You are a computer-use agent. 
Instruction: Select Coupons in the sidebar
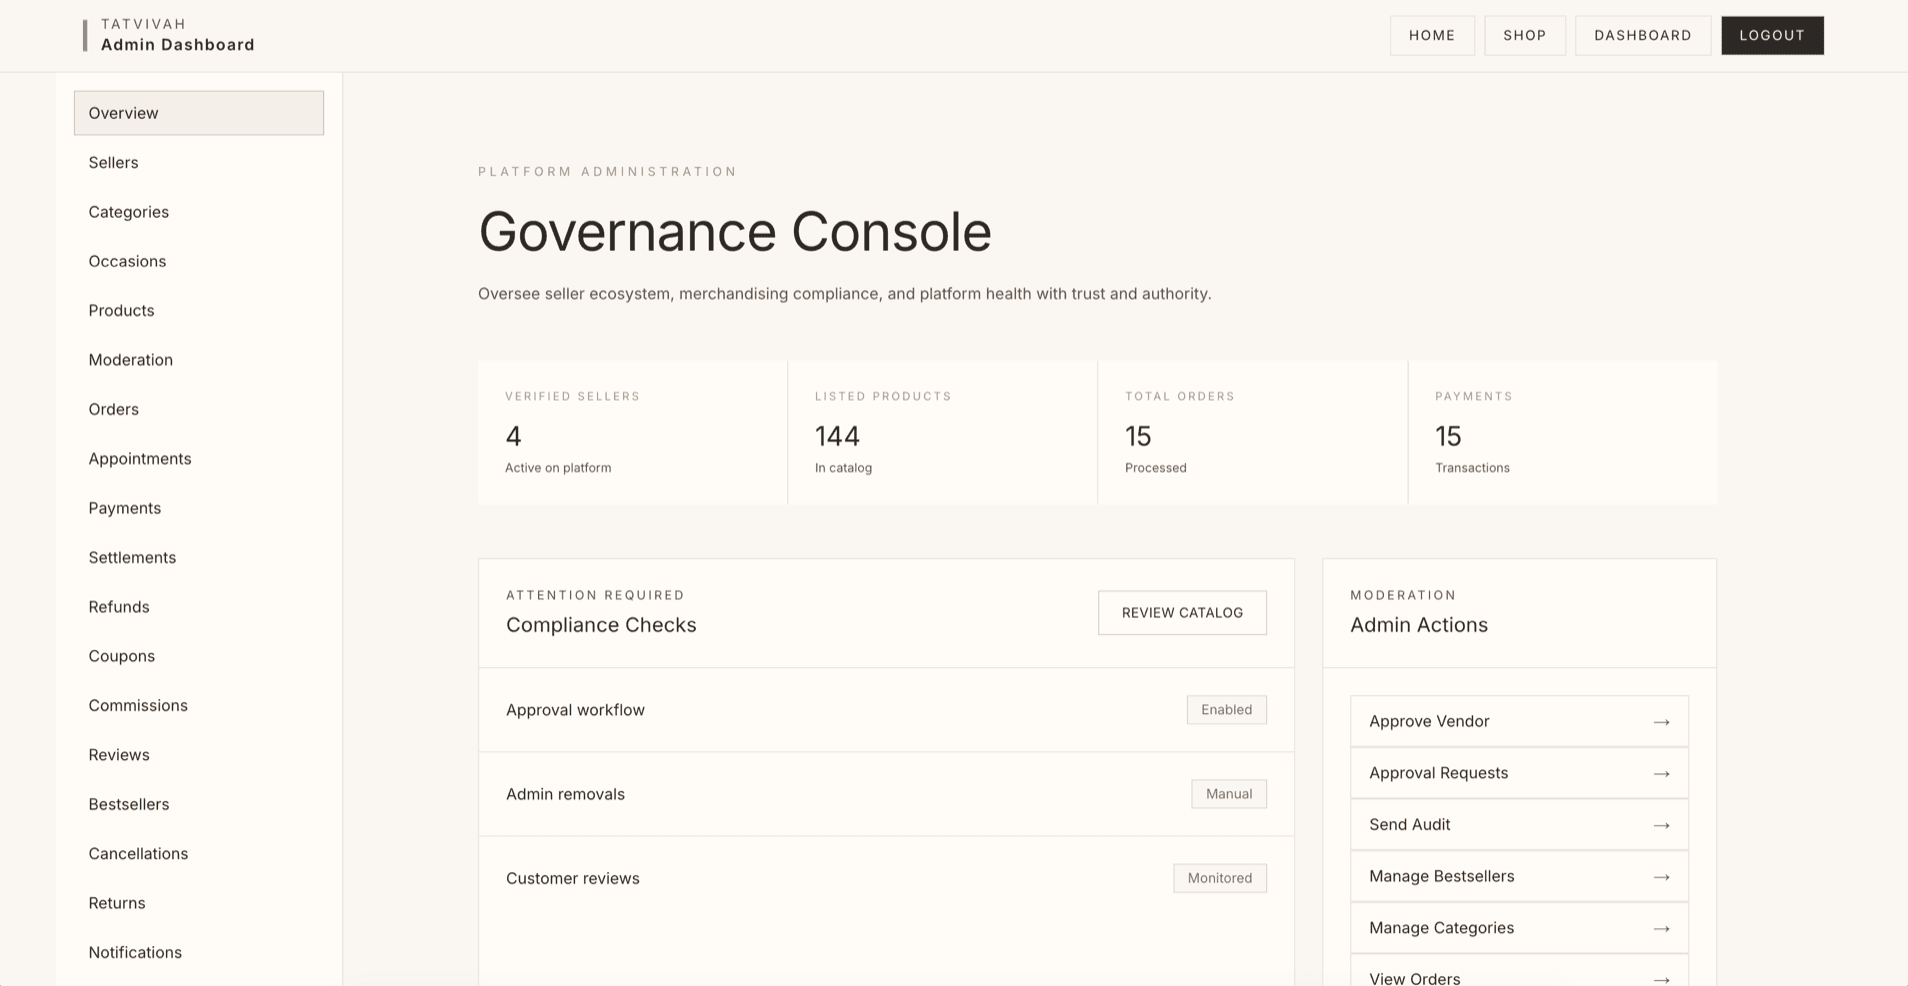(199, 656)
